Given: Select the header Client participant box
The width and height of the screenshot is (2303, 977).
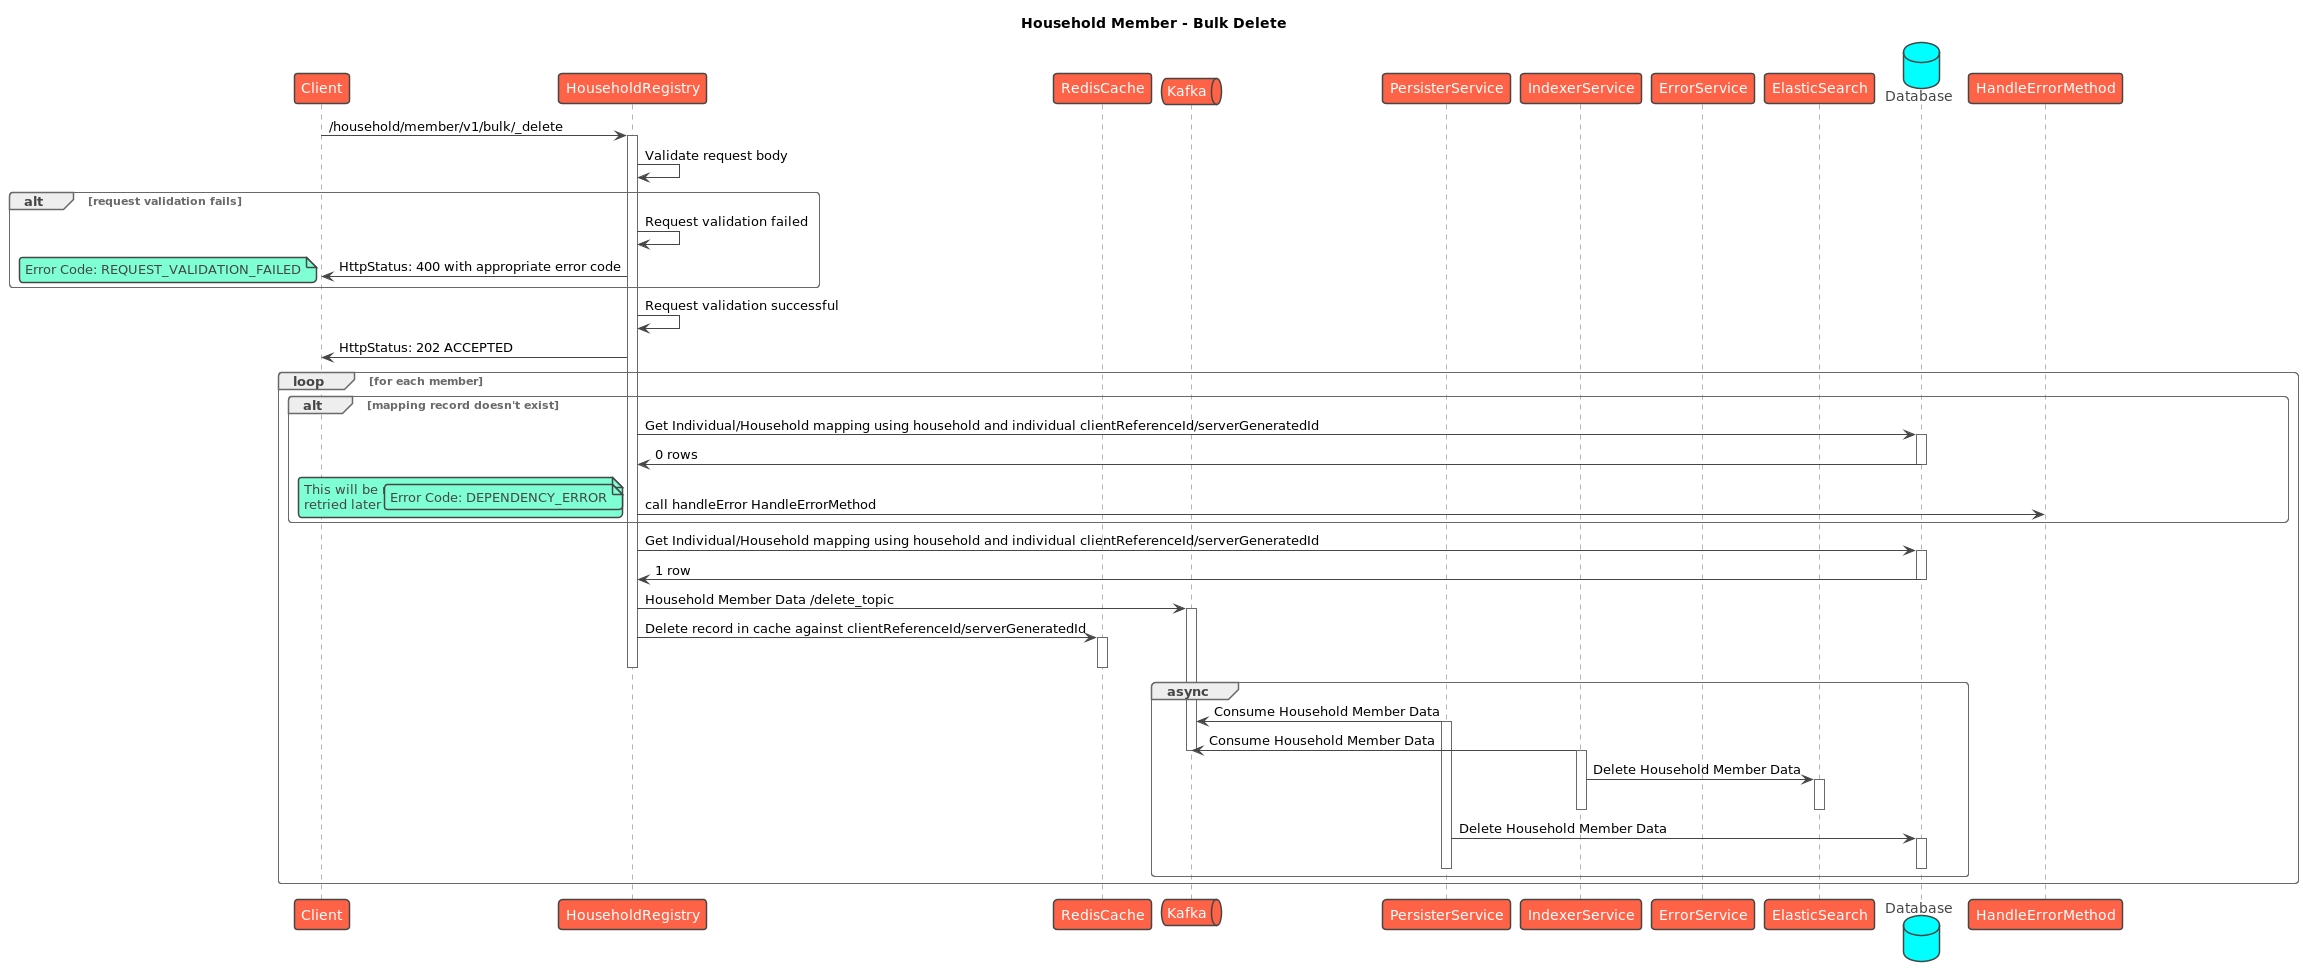Looking at the screenshot, I should coord(321,89).
